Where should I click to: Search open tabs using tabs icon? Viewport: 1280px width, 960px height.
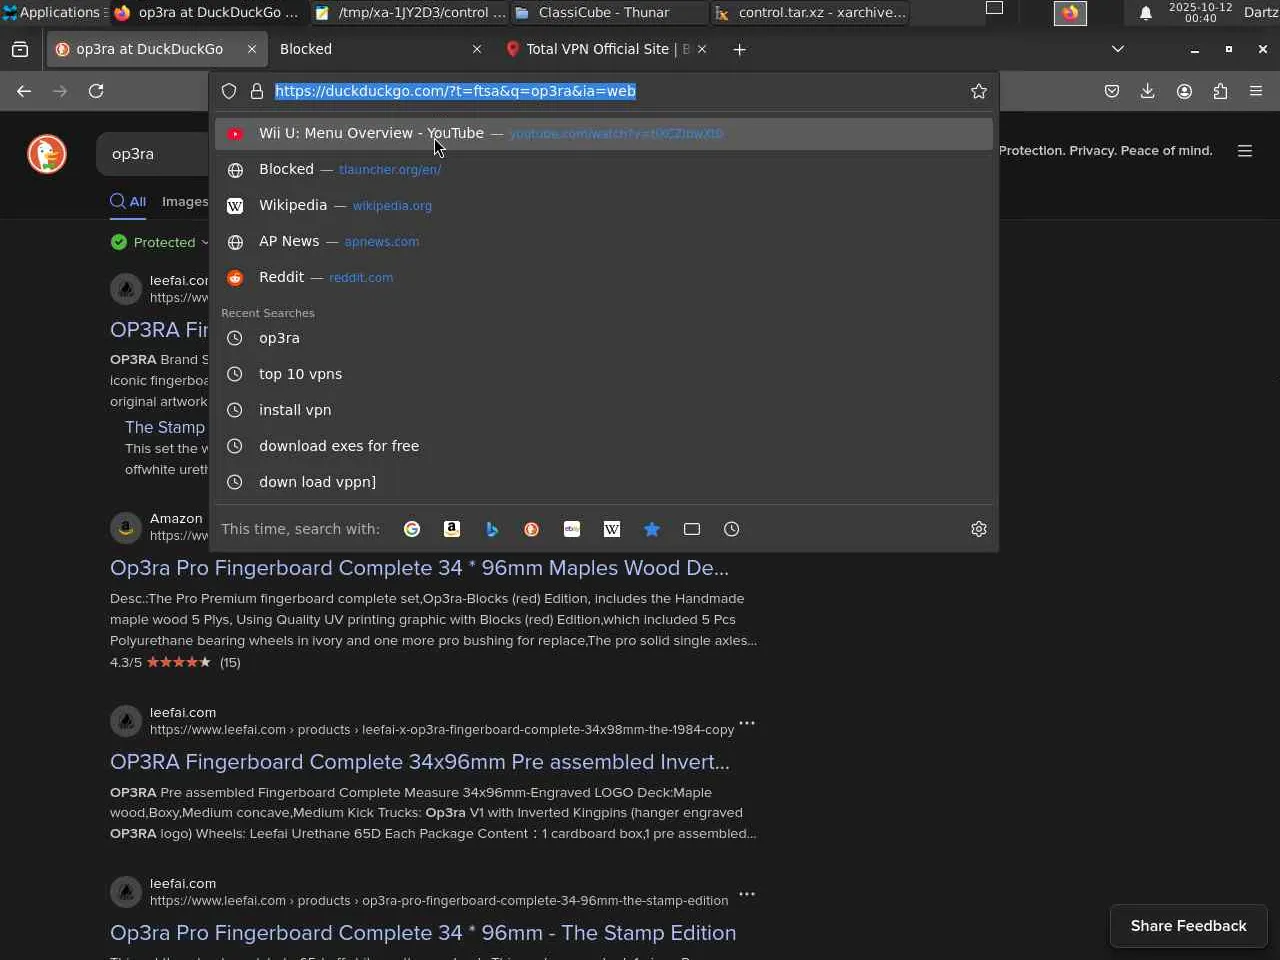tap(692, 529)
